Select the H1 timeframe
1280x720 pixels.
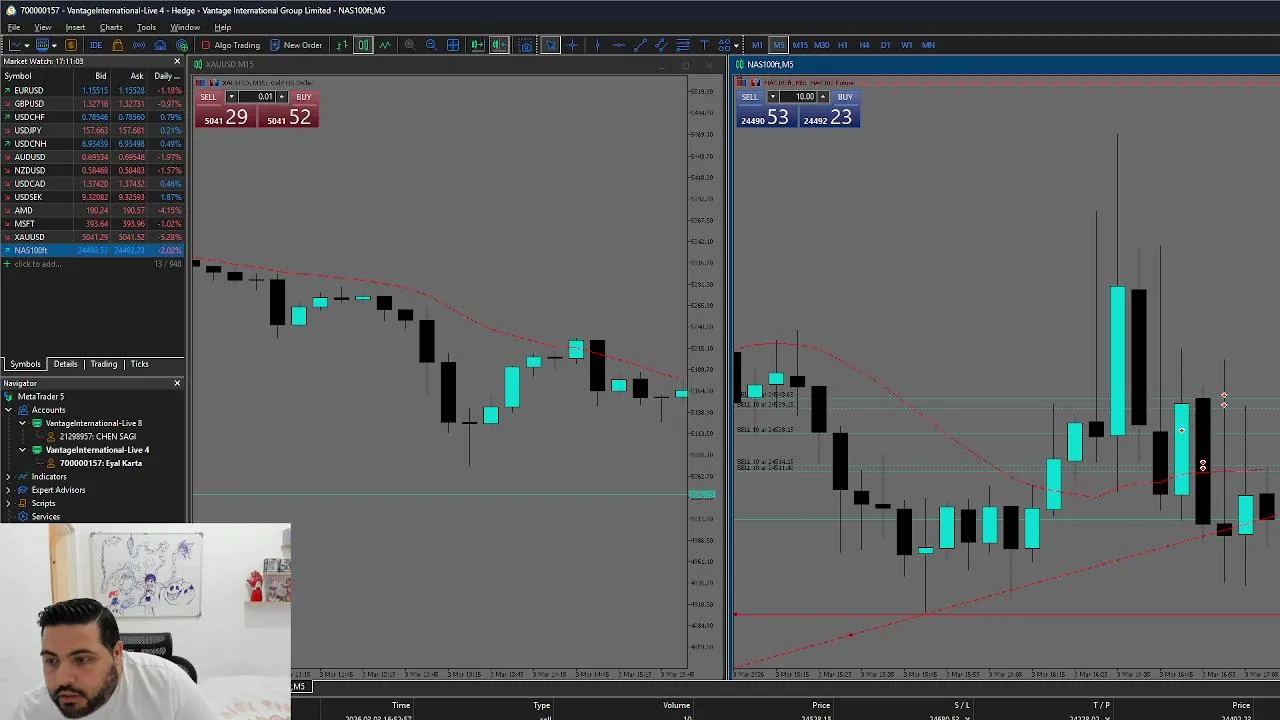coord(843,45)
